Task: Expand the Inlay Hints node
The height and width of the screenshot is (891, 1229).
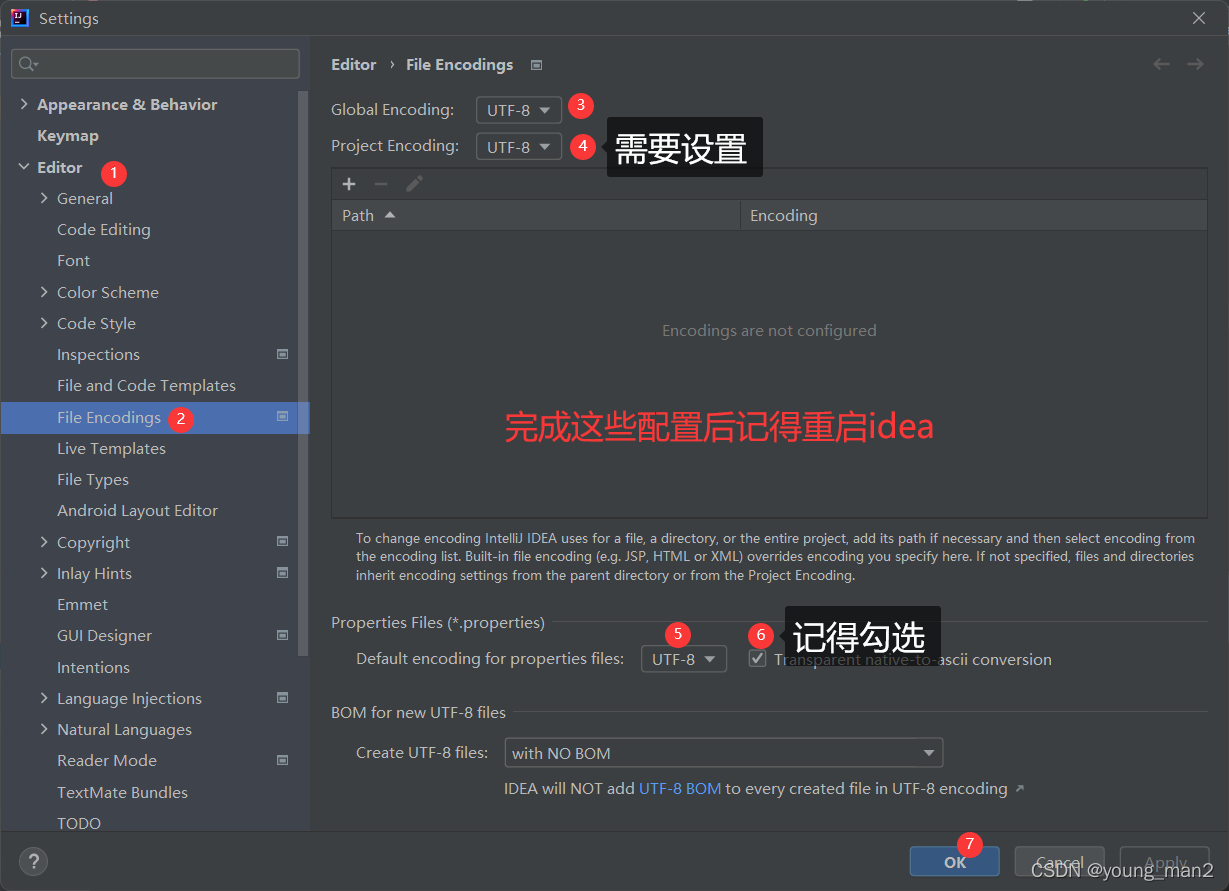Action: coord(44,573)
